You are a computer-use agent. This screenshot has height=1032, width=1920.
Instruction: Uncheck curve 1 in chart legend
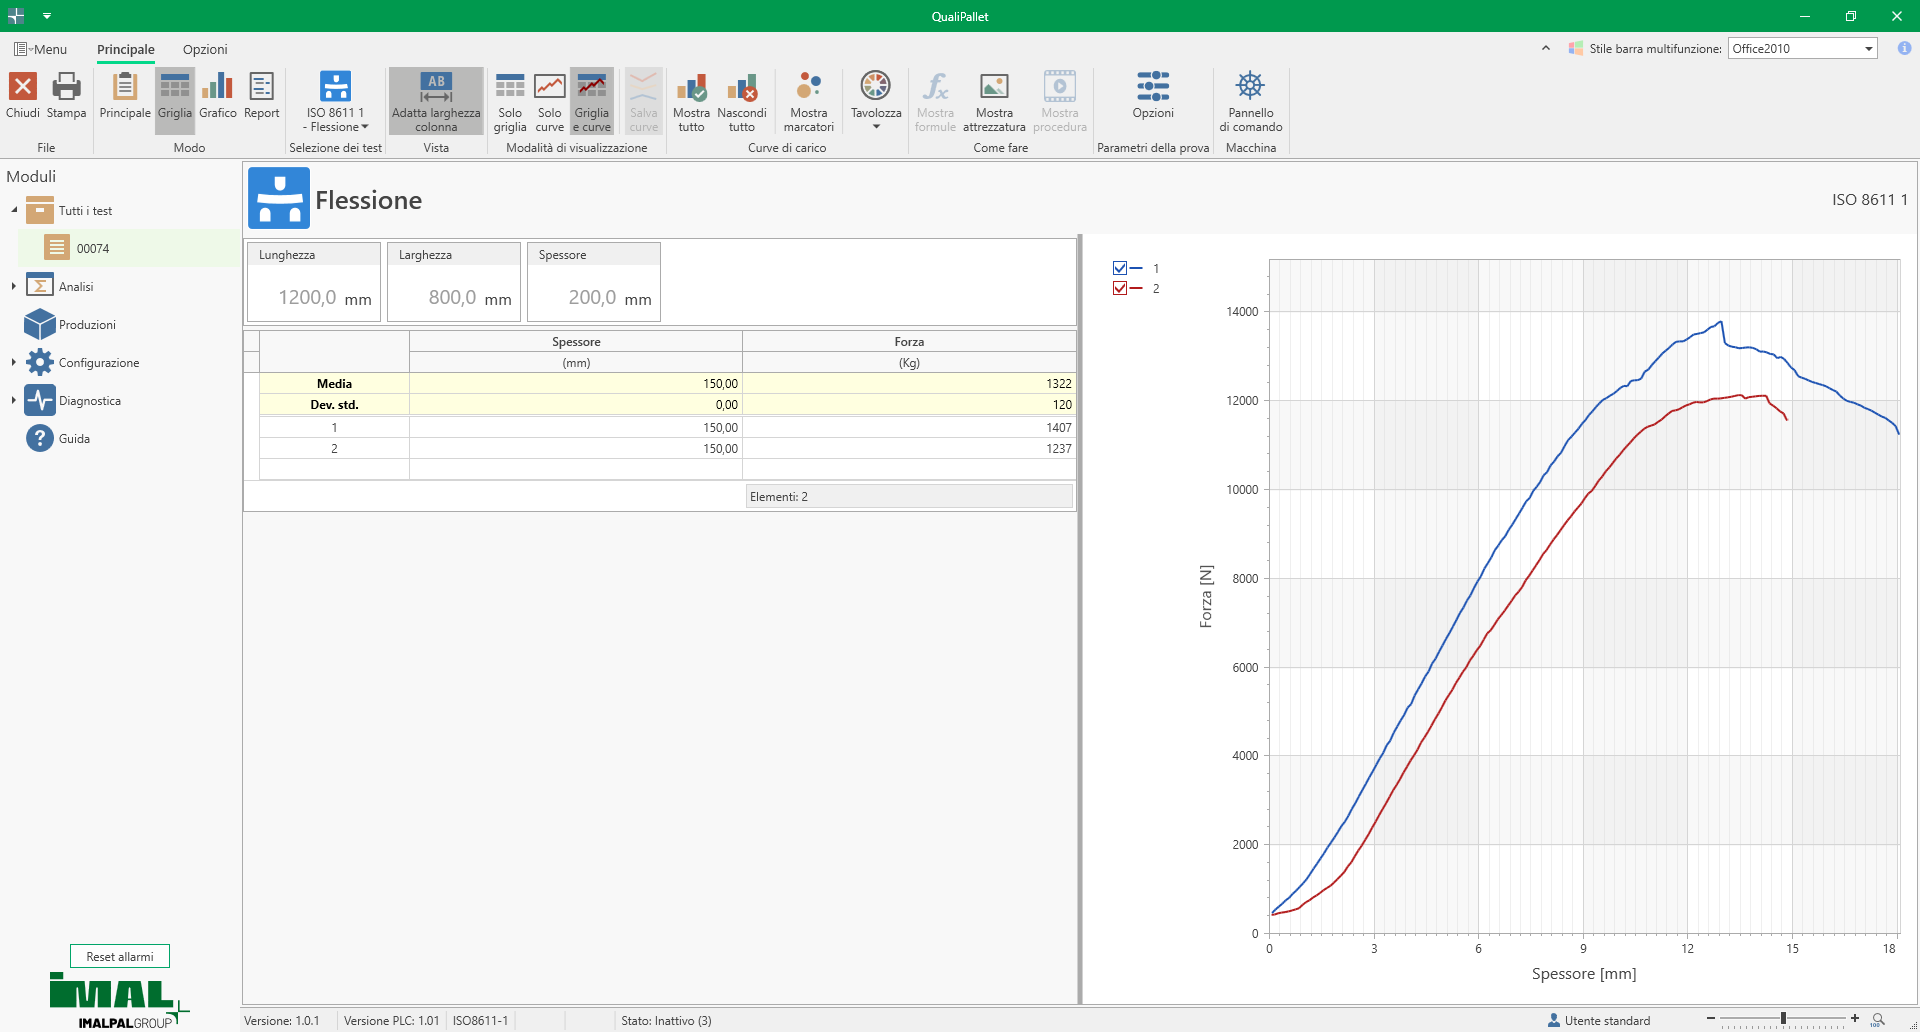[x=1120, y=268]
